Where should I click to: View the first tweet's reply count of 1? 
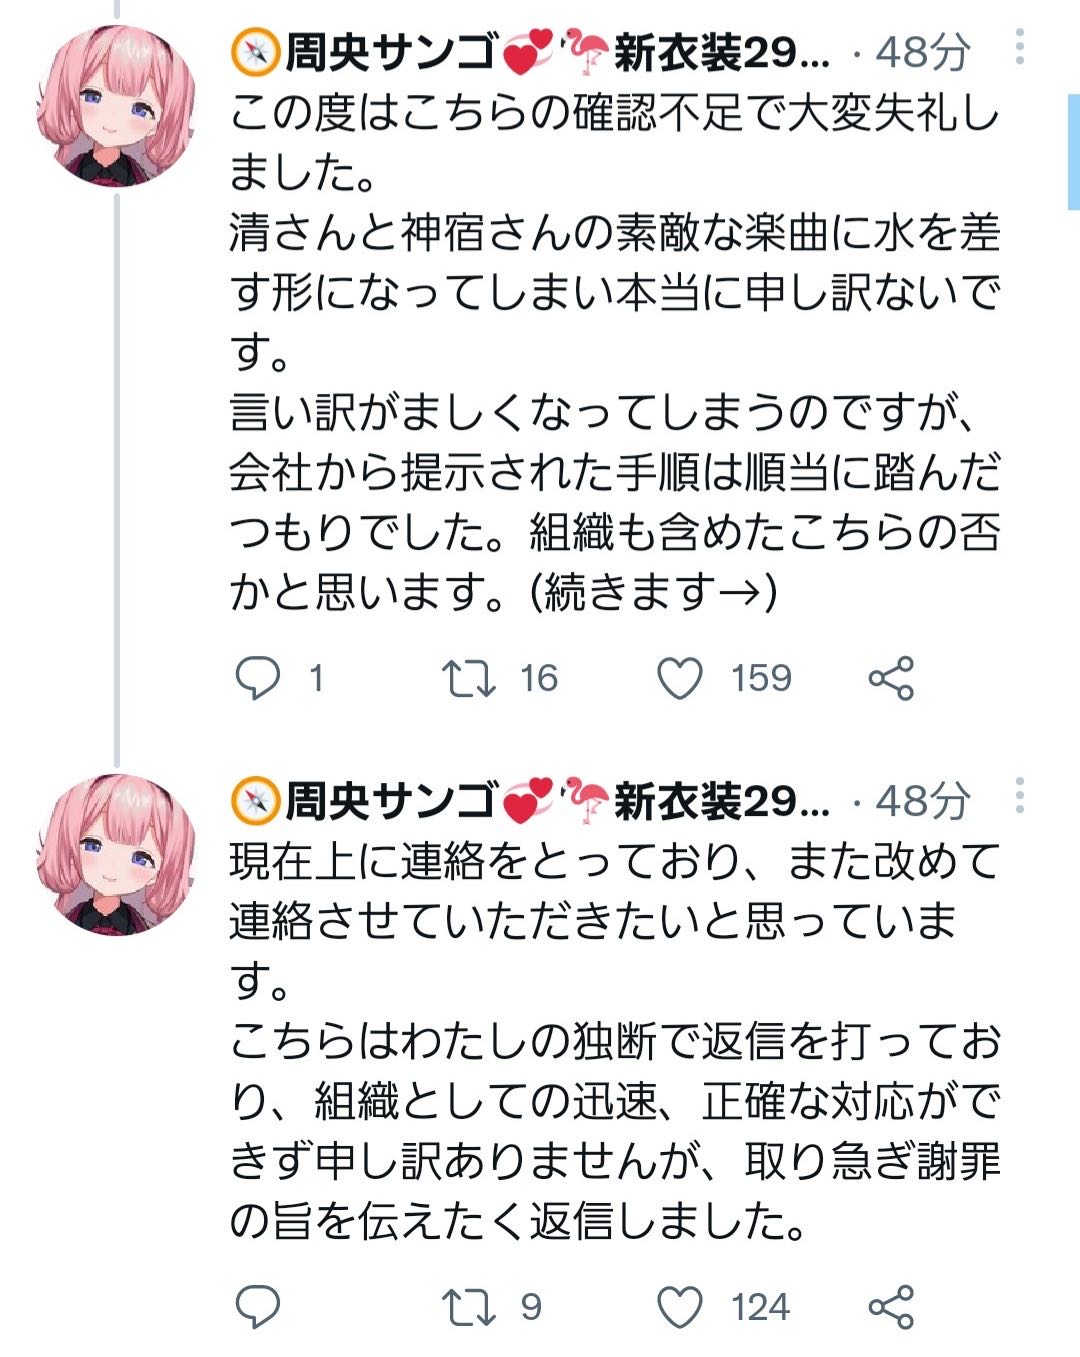coord(316,679)
